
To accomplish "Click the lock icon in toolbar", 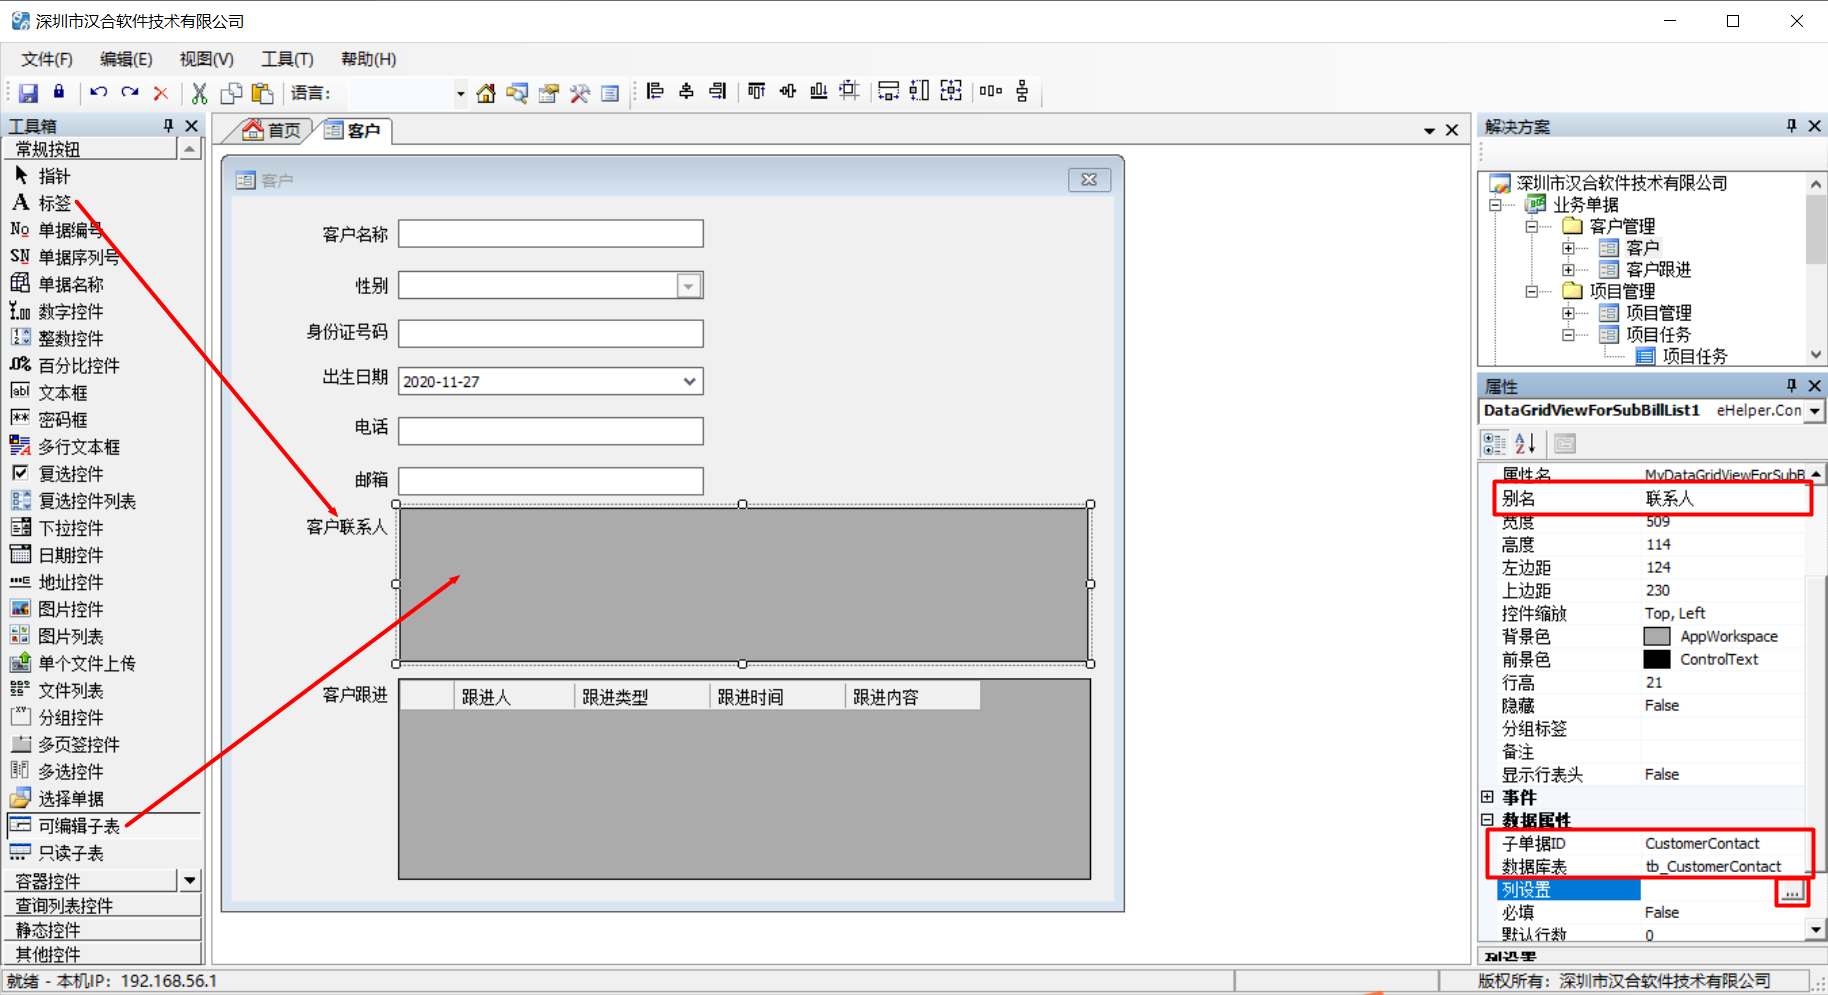I will pos(59,92).
